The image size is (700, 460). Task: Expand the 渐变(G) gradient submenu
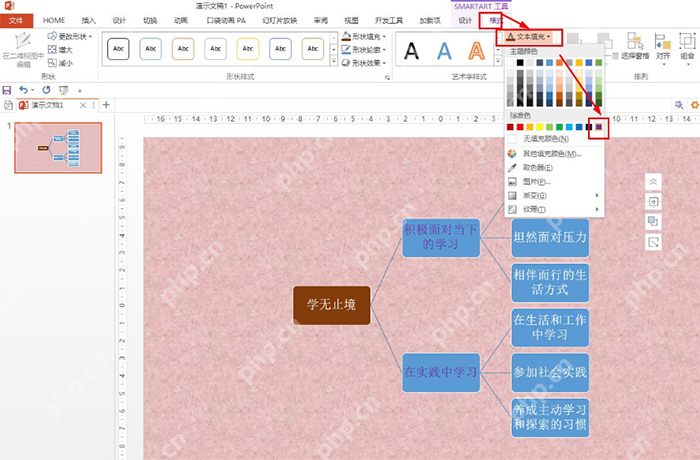click(x=556, y=196)
